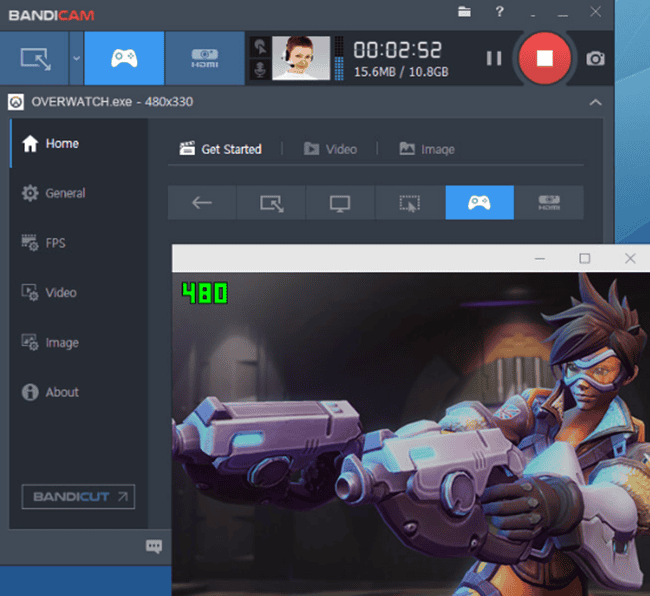Choose game recording mode in mode row
Screen dimensions: 650x596
pyautogui.click(x=480, y=203)
